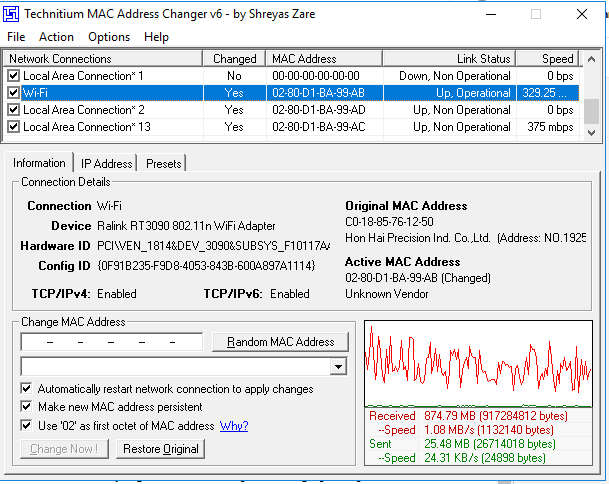Screen dimensions: 609x484
Task: Click the Hardware ID value
Action: (213, 246)
